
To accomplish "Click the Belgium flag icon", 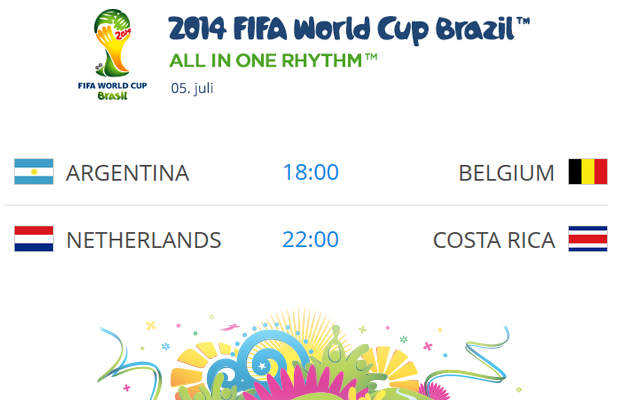I will pyautogui.click(x=587, y=172).
